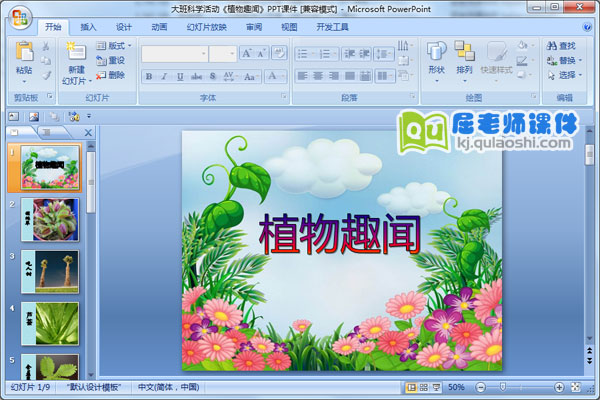Click the help question mark icon
This screenshot has width=600, height=400.
point(587,27)
